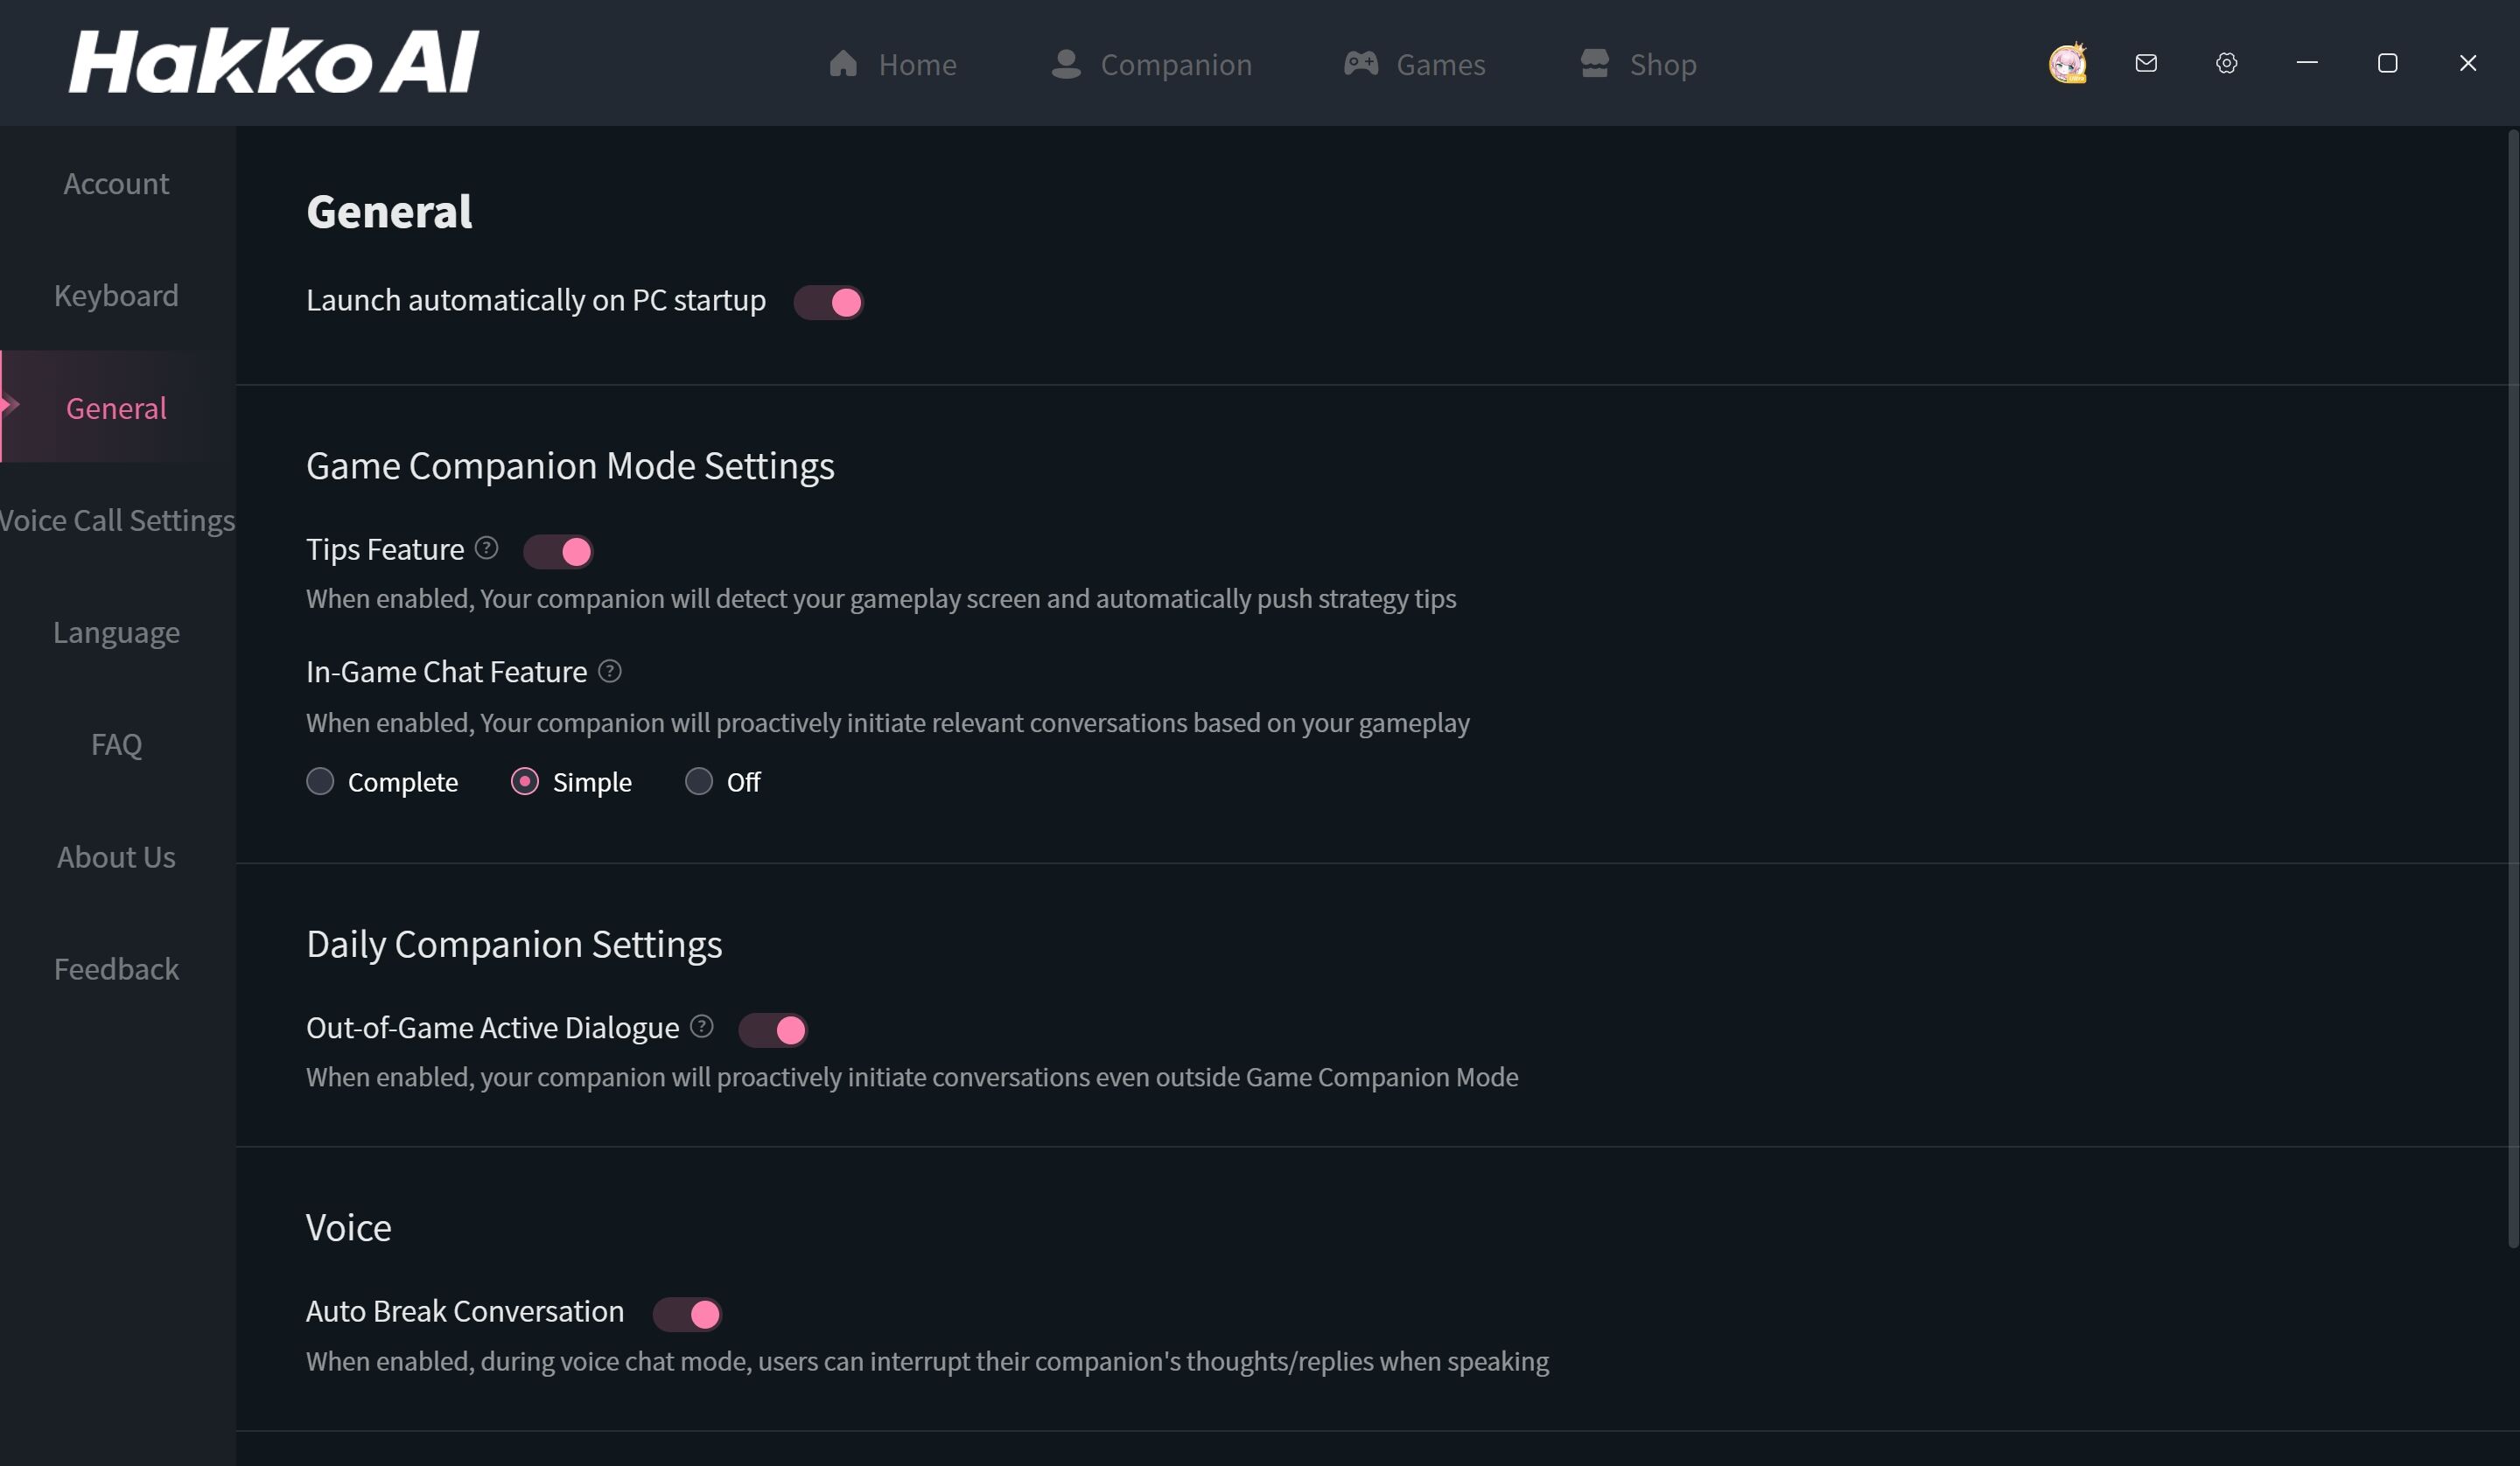This screenshot has width=2520, height=1466.
Task: Open the Companion tab
Action: click(1151, 64)
